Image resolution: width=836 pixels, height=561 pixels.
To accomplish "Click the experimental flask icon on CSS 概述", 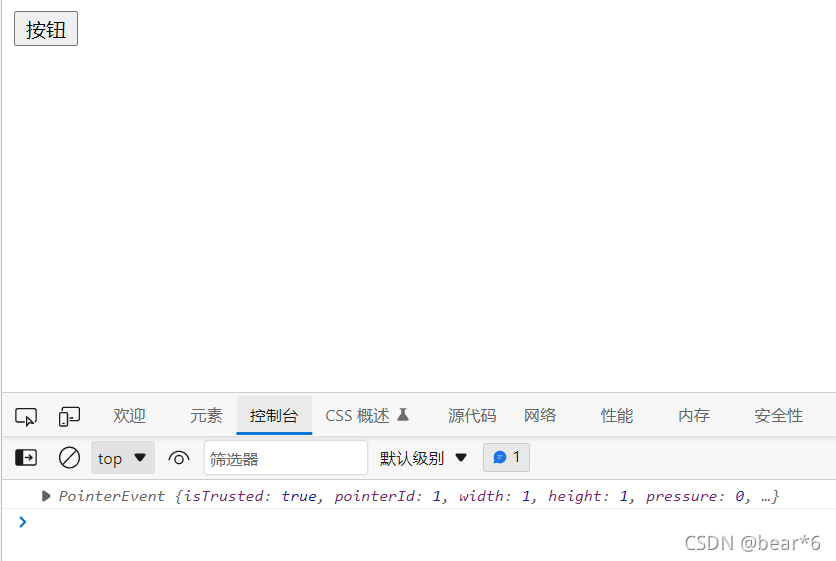I will click(403, 414).
